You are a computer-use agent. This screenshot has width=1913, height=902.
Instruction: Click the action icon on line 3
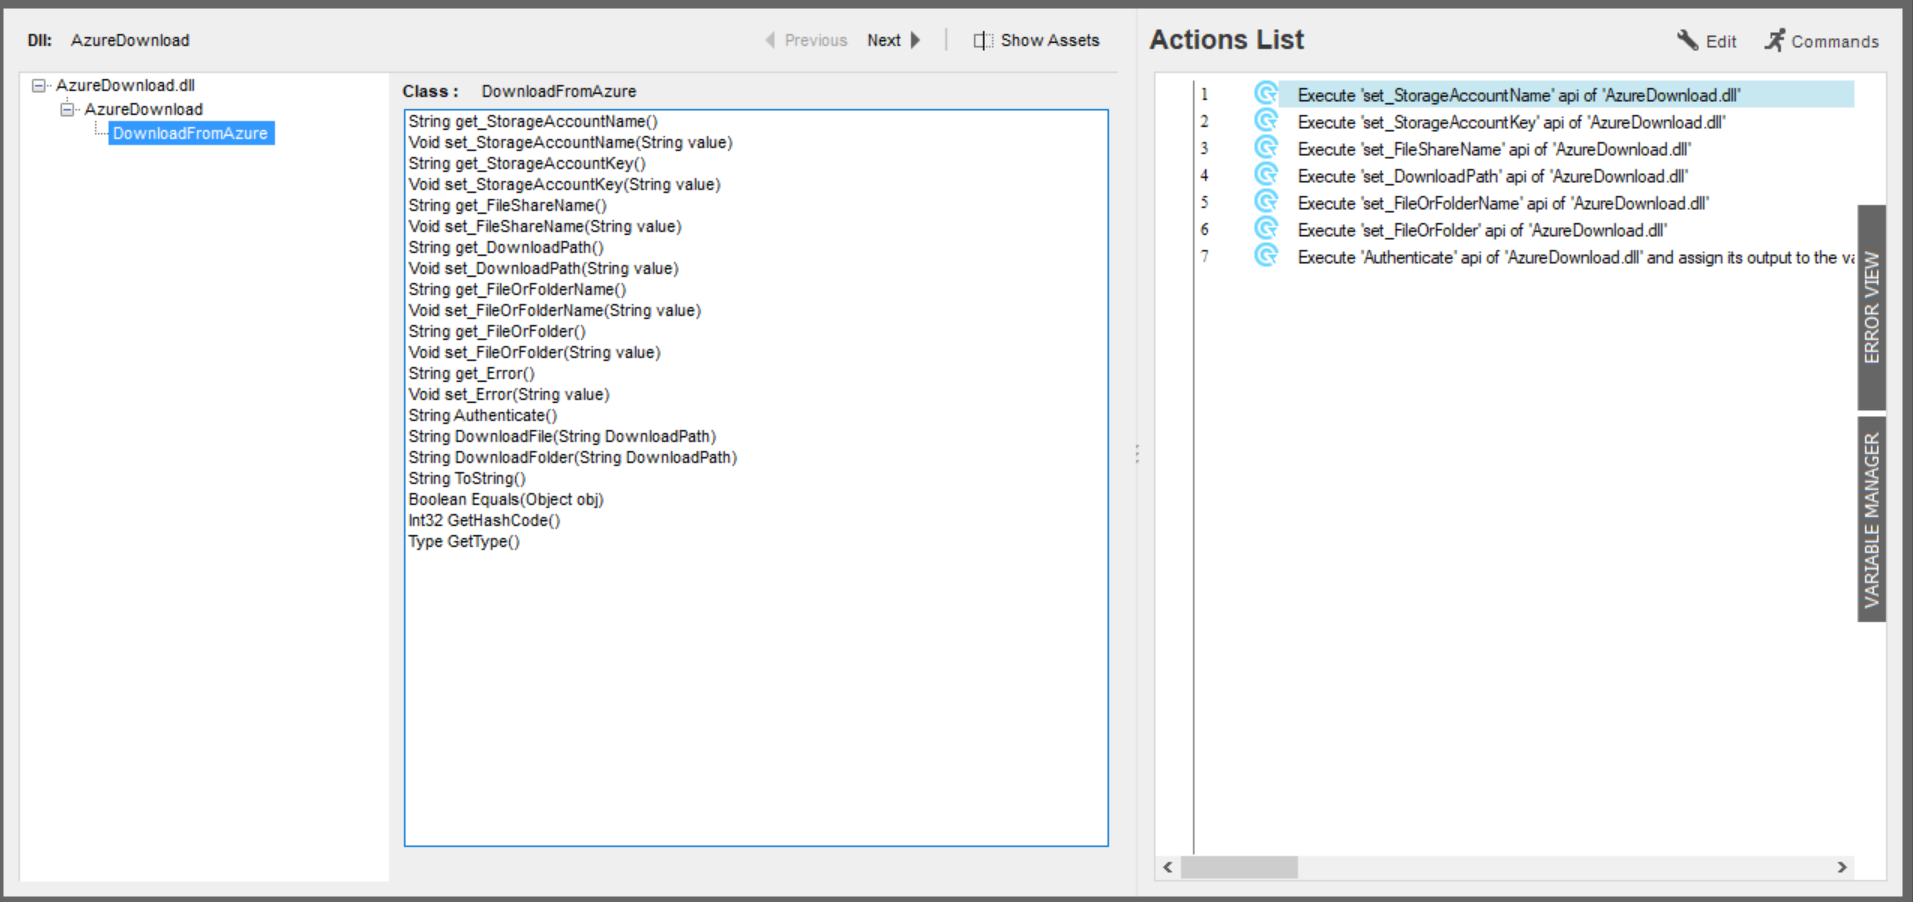tap(1266, 148)
